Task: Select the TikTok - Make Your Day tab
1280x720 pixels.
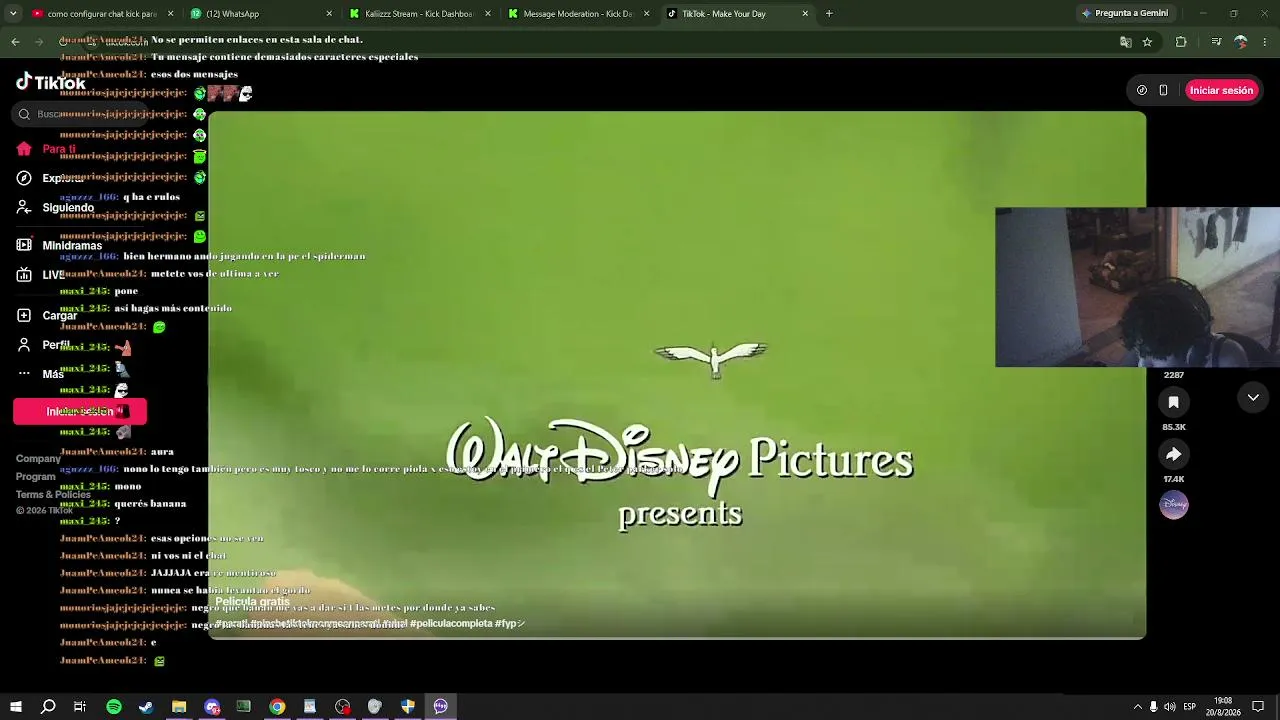Action: [x=735, y=14]
